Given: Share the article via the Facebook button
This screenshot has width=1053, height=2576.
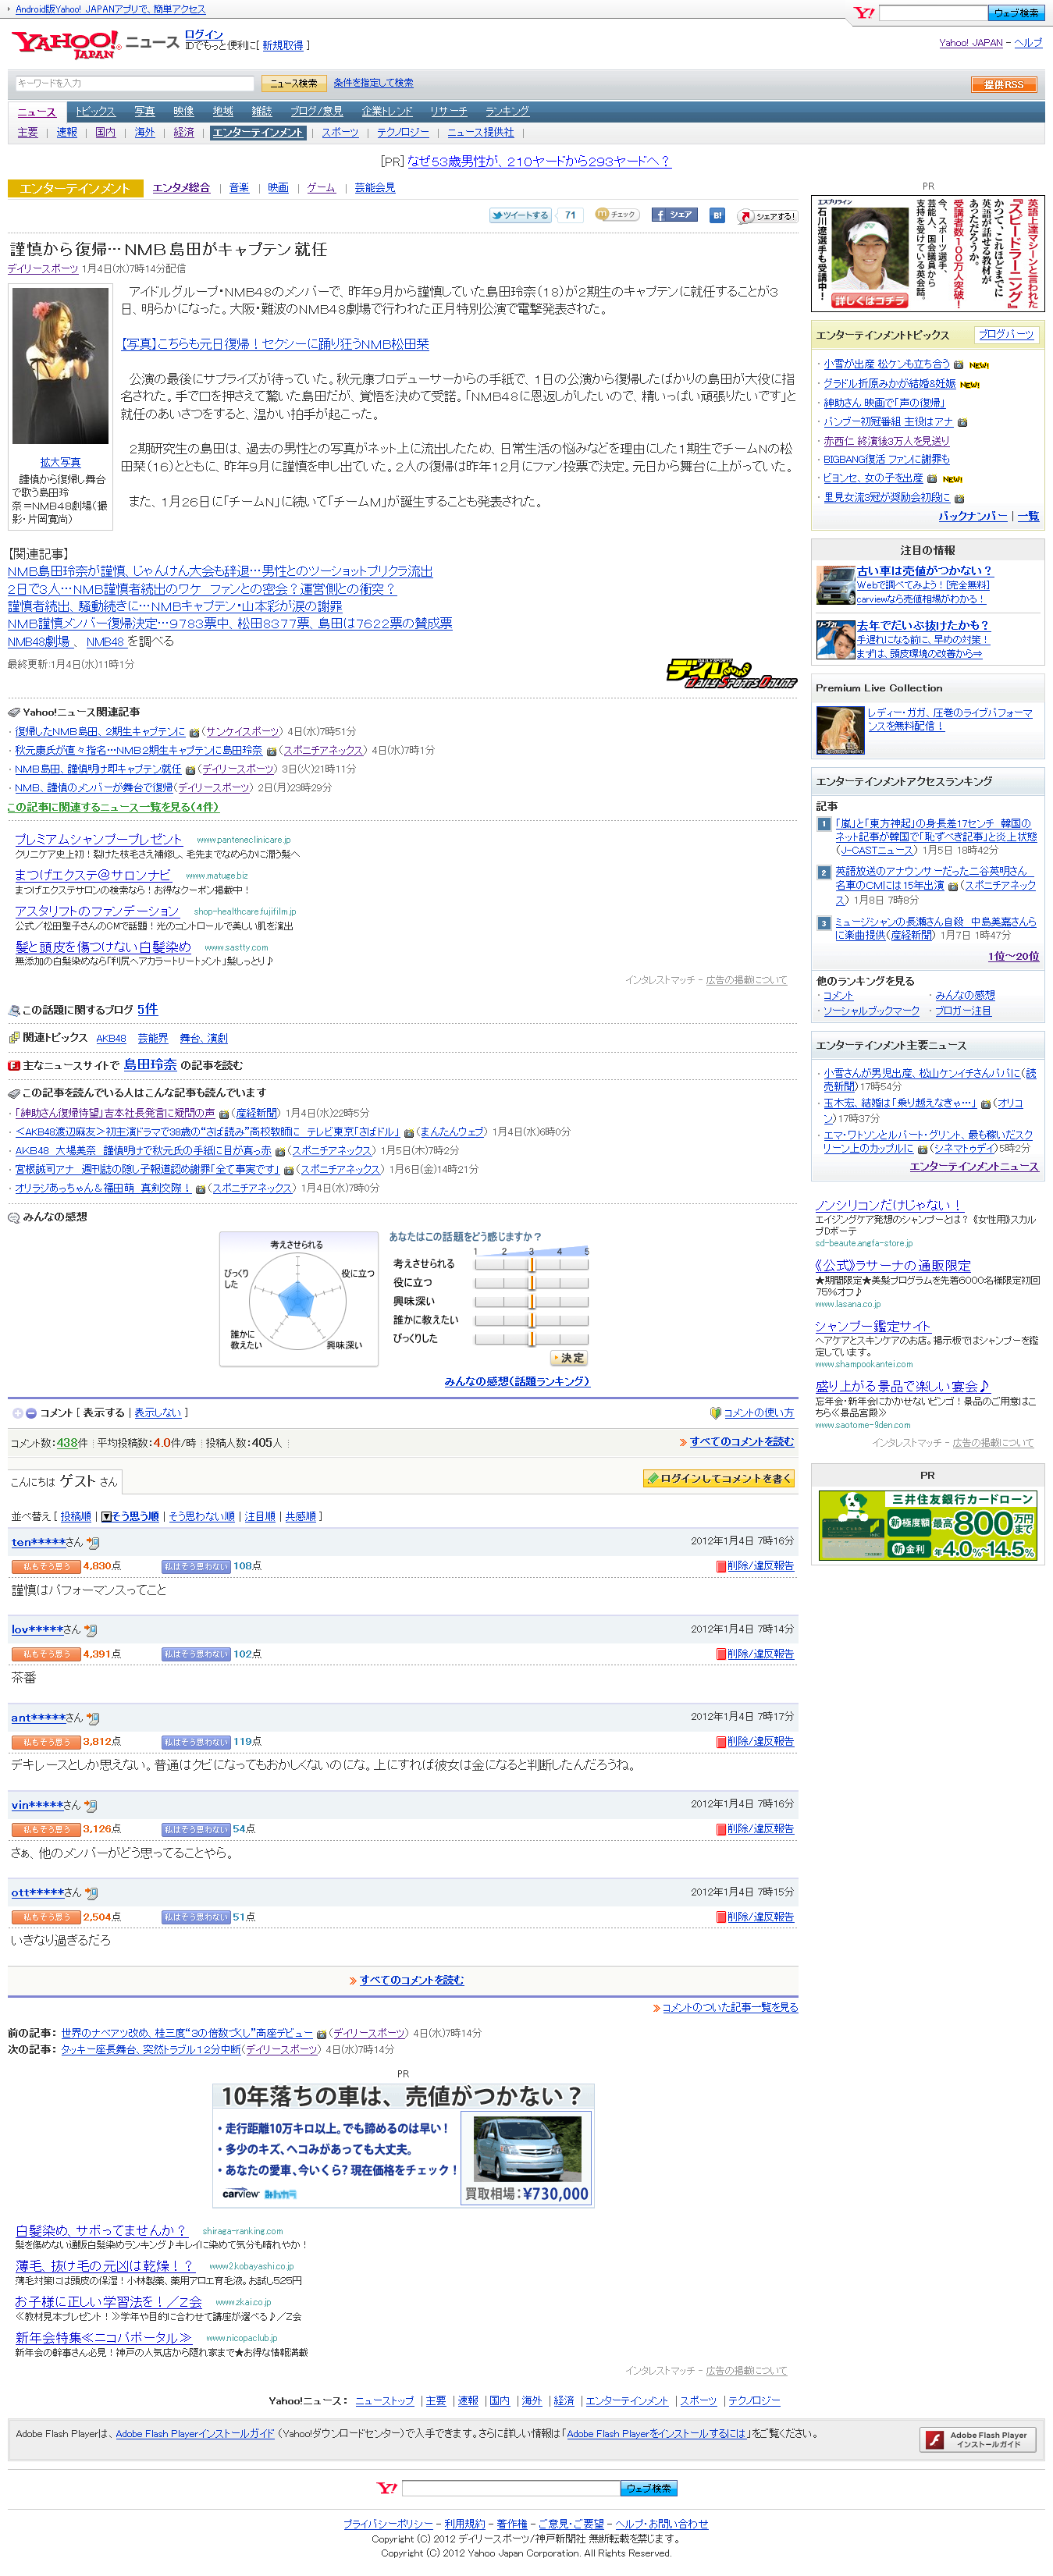Looking at the screenshot, I should 674,215.
